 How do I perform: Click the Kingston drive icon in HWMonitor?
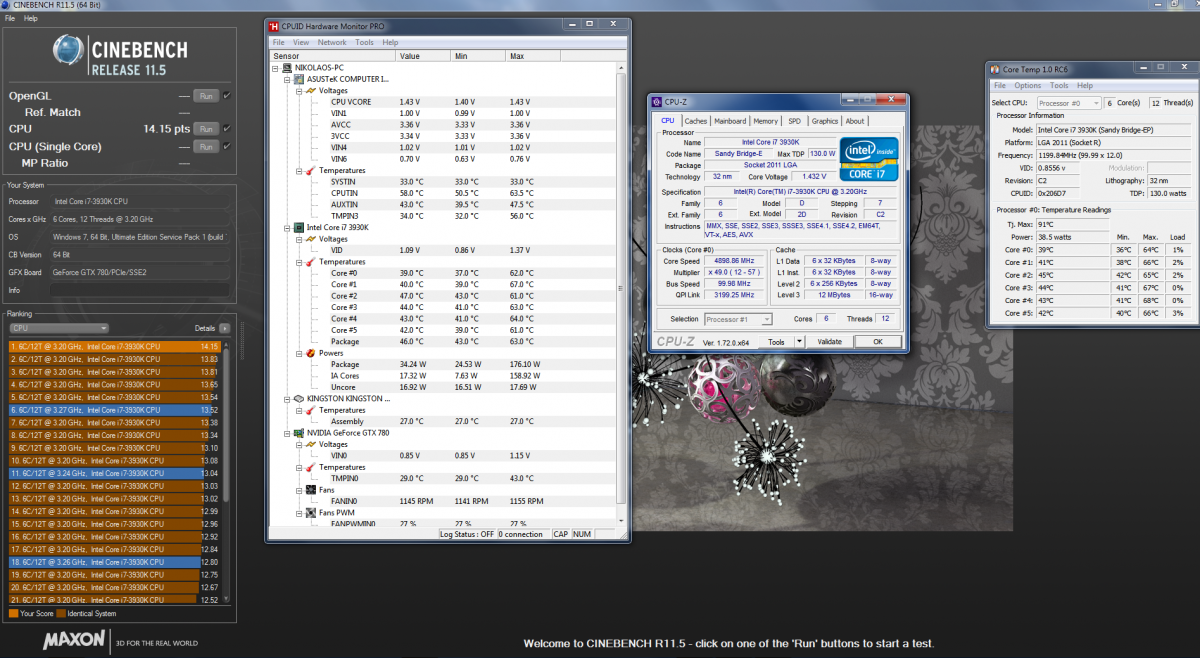coord(299,398)
